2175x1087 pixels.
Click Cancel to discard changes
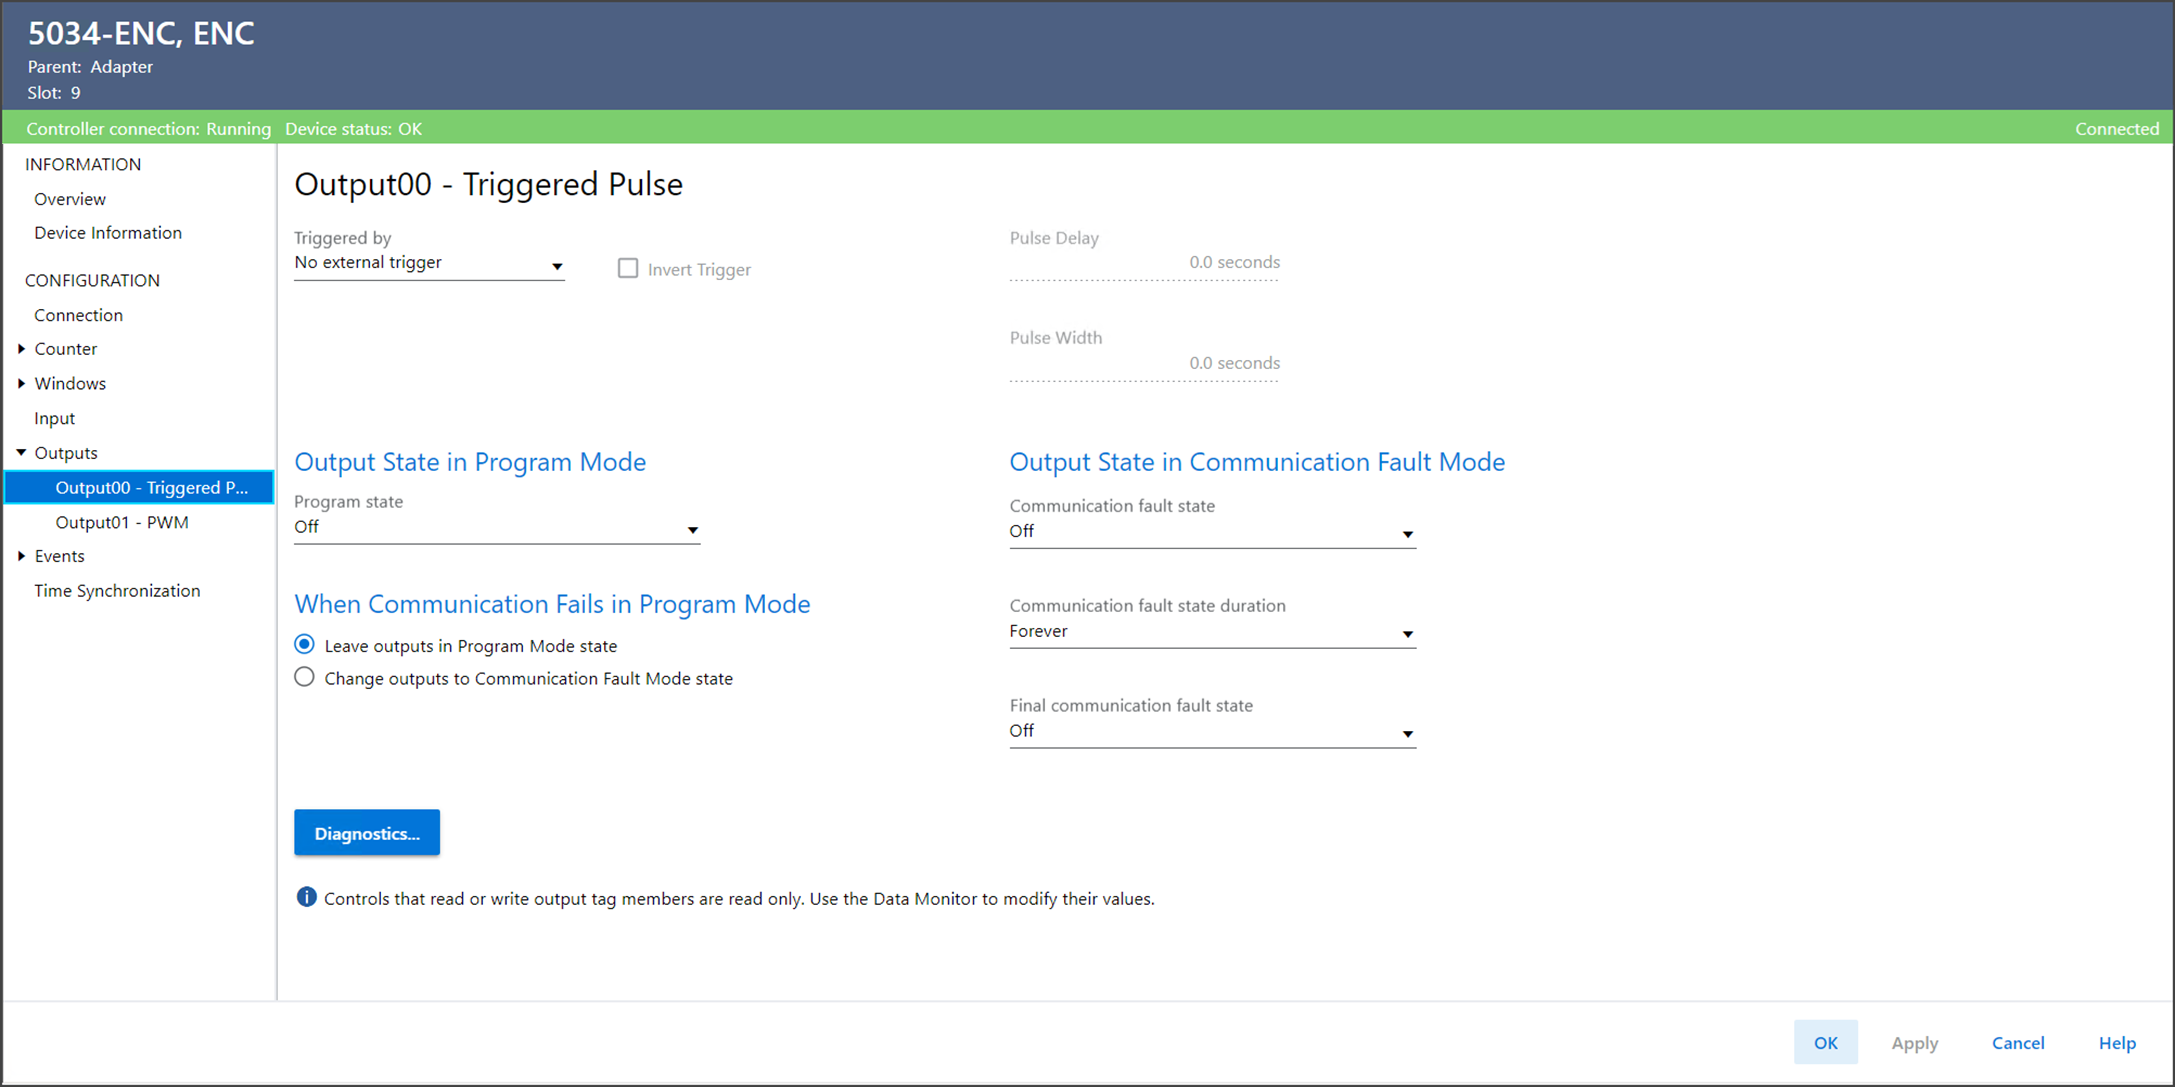pyautogui.click(x=2017, y=1043)
